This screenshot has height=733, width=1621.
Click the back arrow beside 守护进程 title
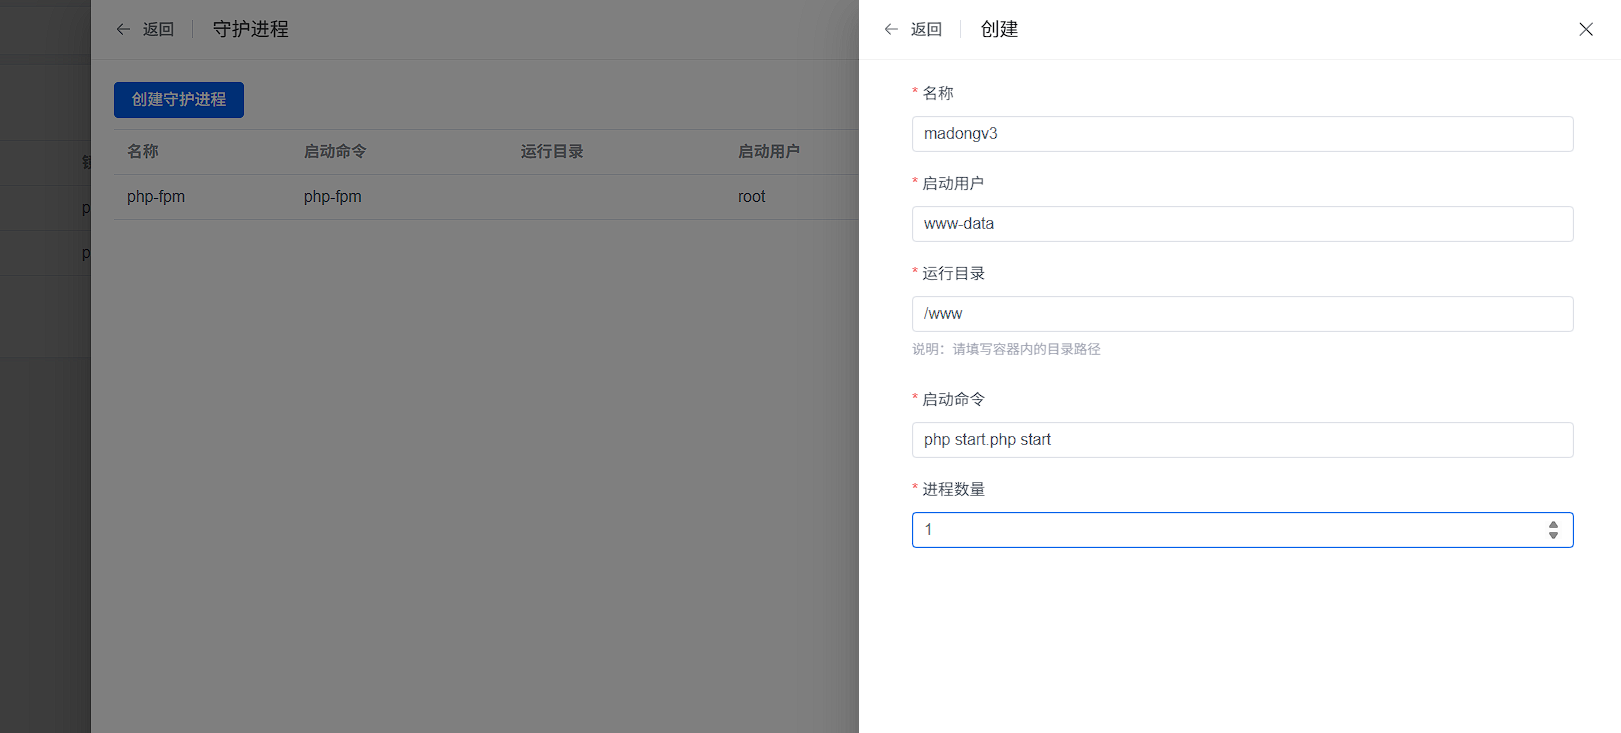click(123, 29)
